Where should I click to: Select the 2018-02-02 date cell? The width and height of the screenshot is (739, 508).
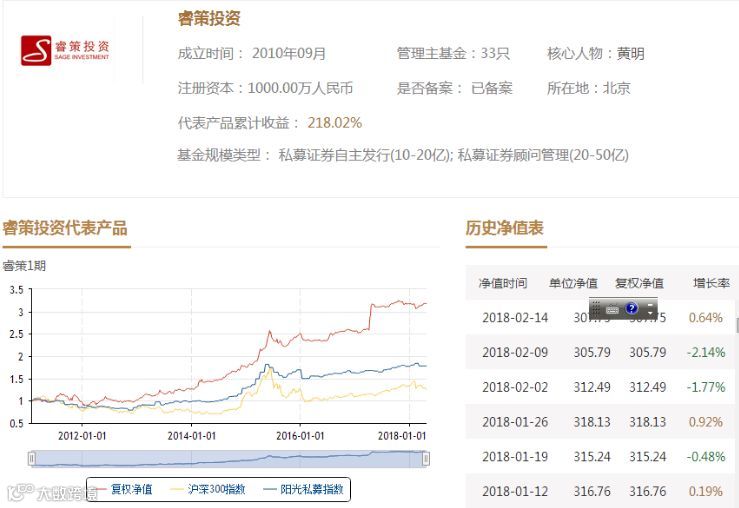click(x=515, y=387)
